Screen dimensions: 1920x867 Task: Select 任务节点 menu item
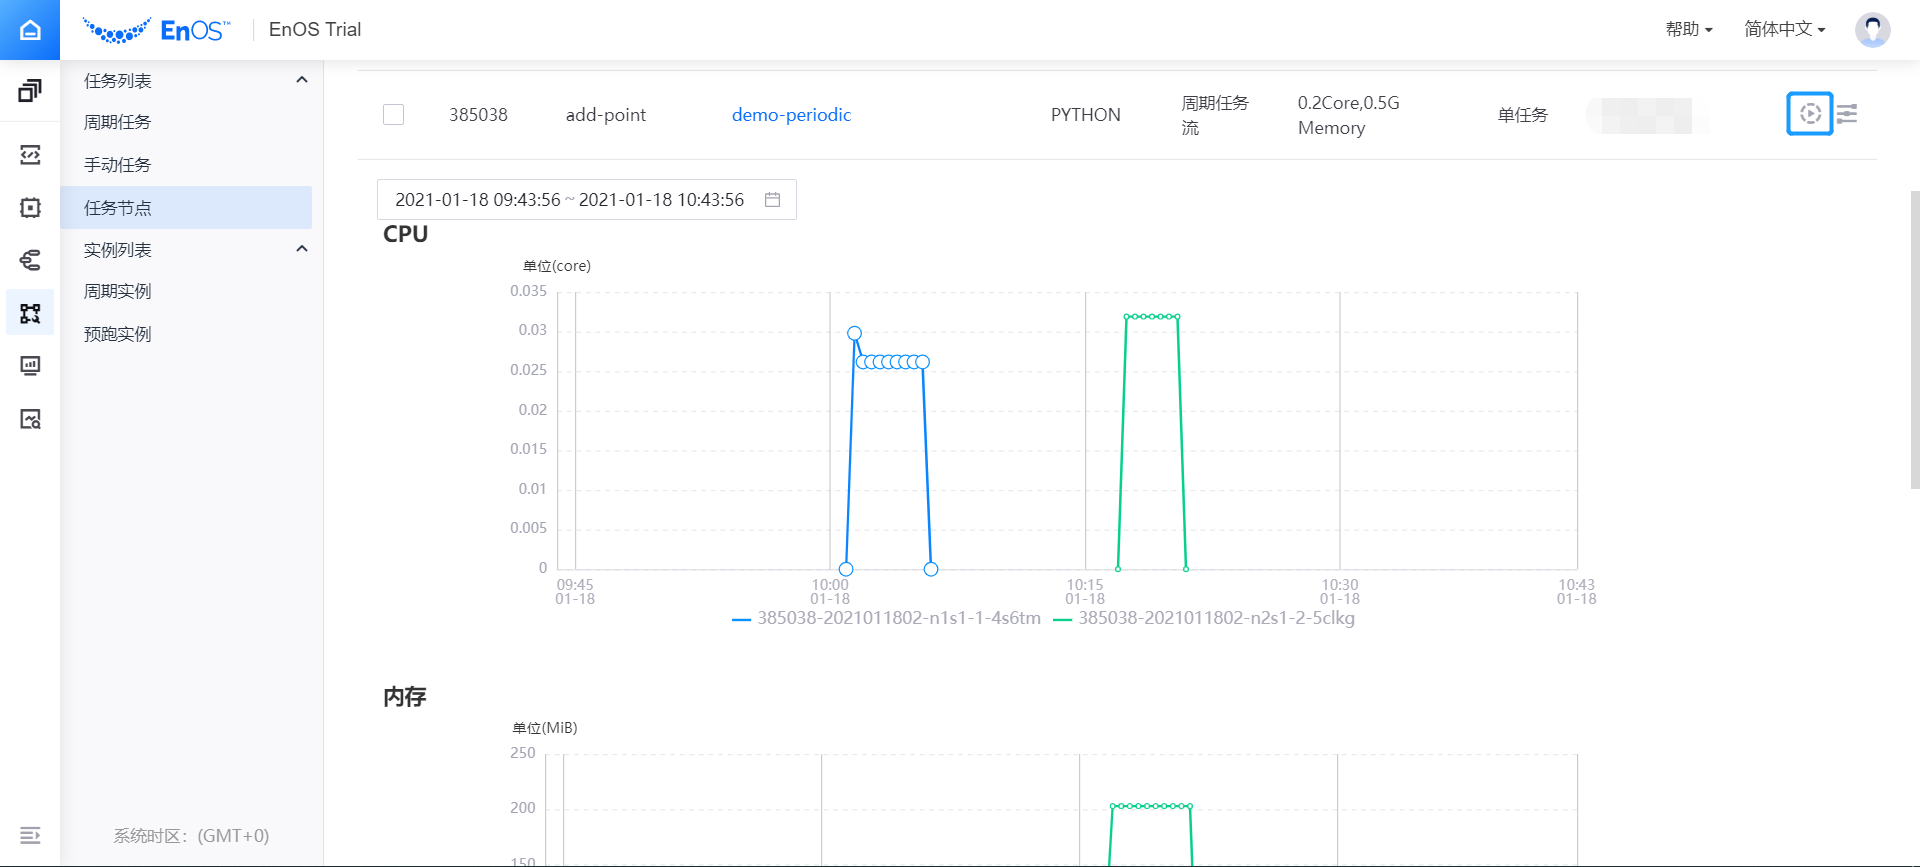(x=186, y=207)
